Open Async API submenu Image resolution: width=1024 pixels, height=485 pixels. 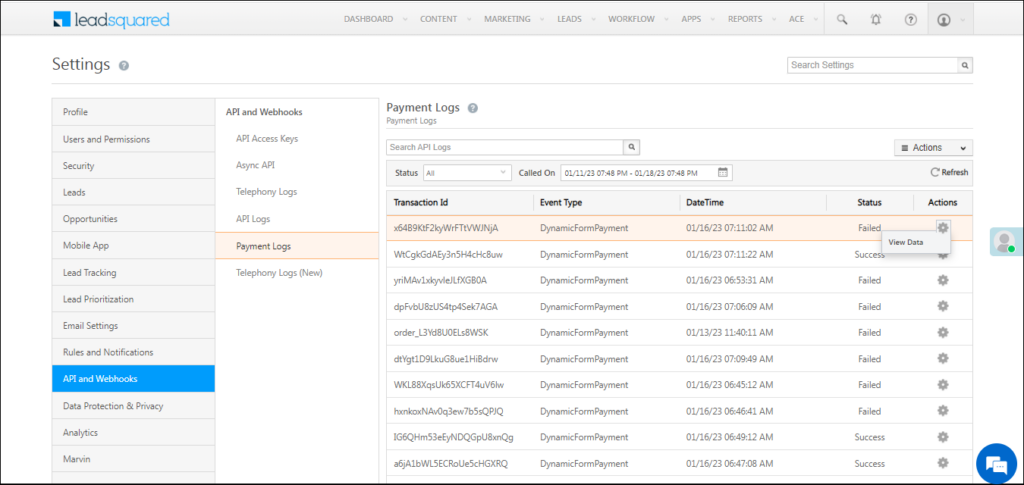(255, 165)
